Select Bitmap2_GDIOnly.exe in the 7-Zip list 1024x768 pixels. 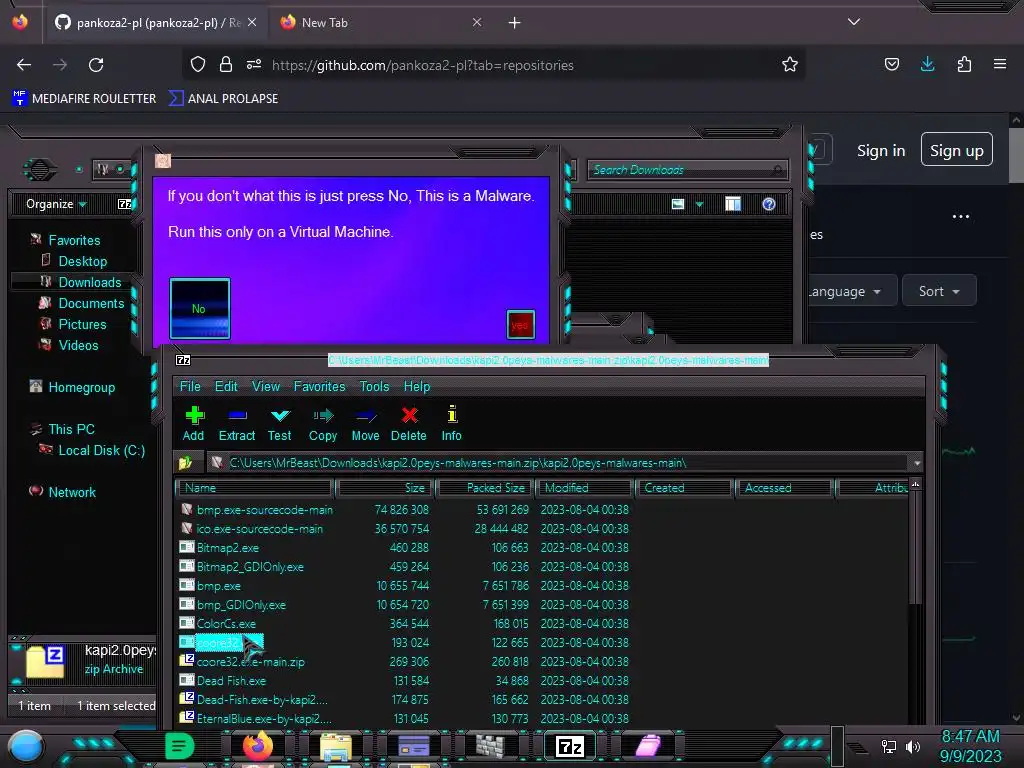tap(249, 566)
